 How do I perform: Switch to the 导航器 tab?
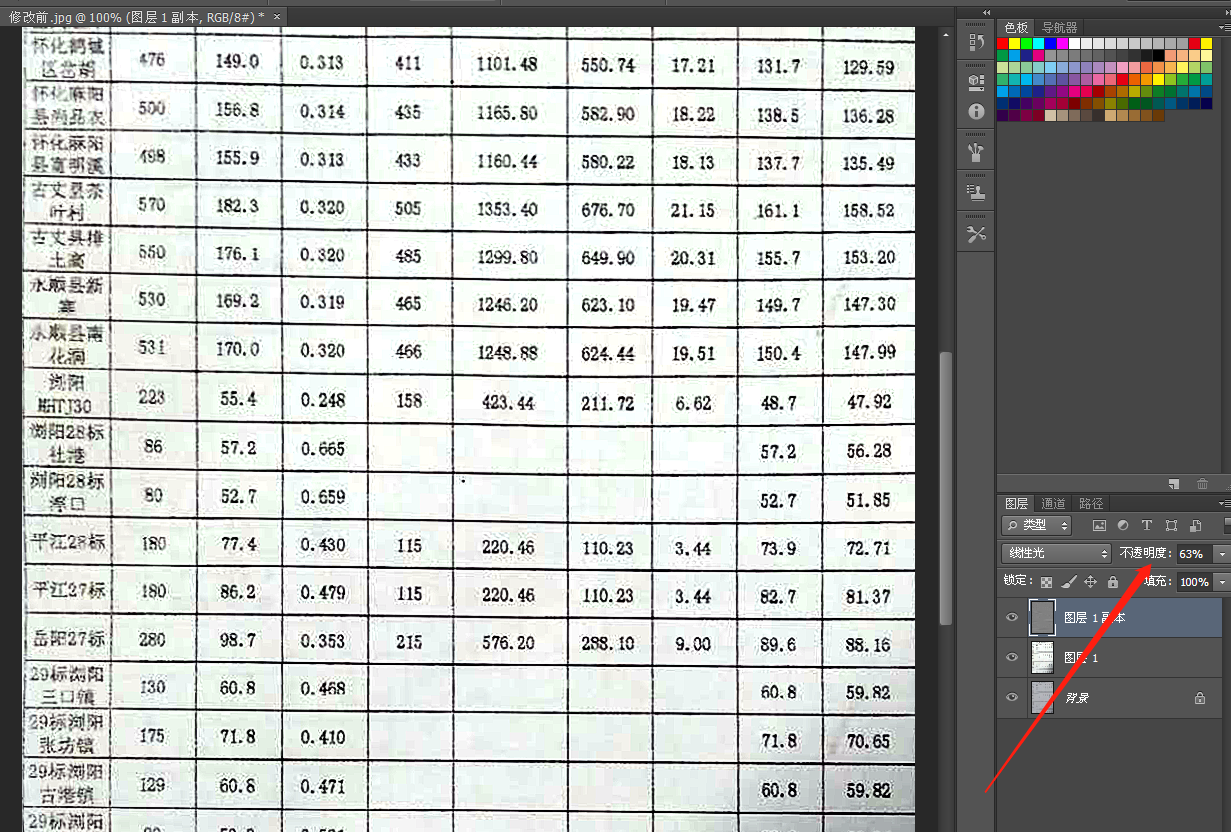pyautogui.click(x=1060, y=28)
